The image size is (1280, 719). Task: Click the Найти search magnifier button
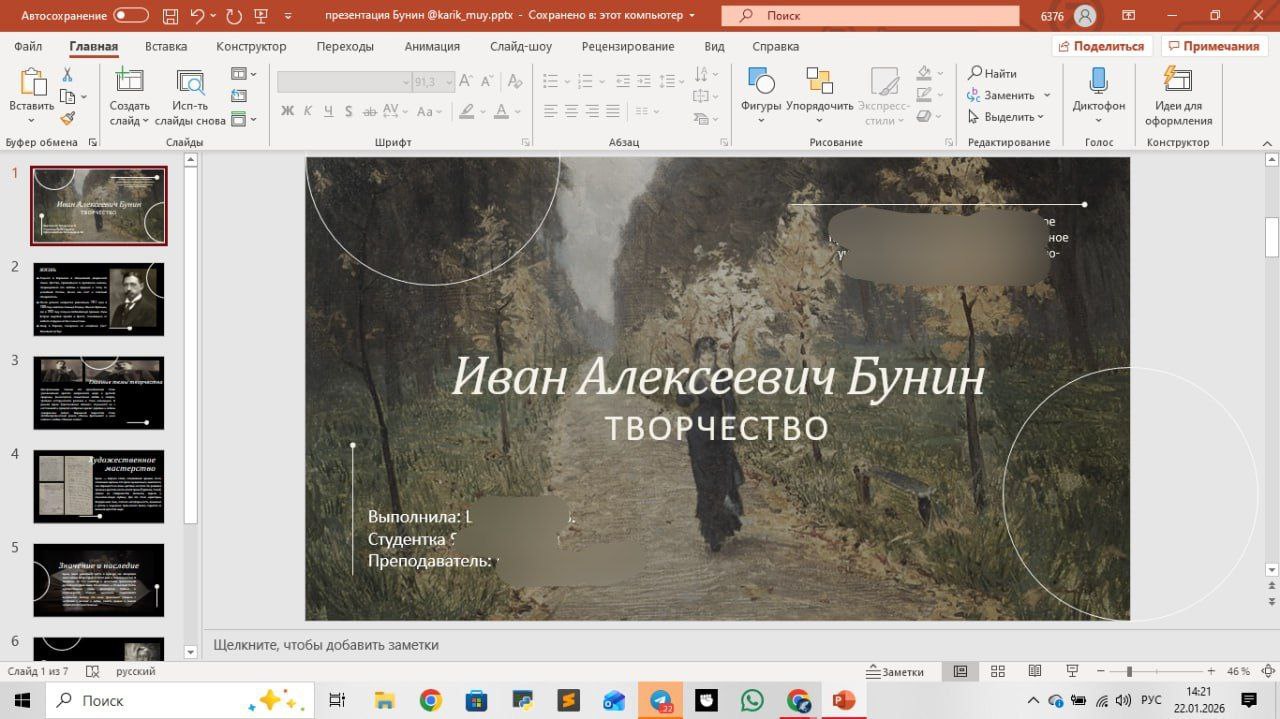tap(992, 73)
